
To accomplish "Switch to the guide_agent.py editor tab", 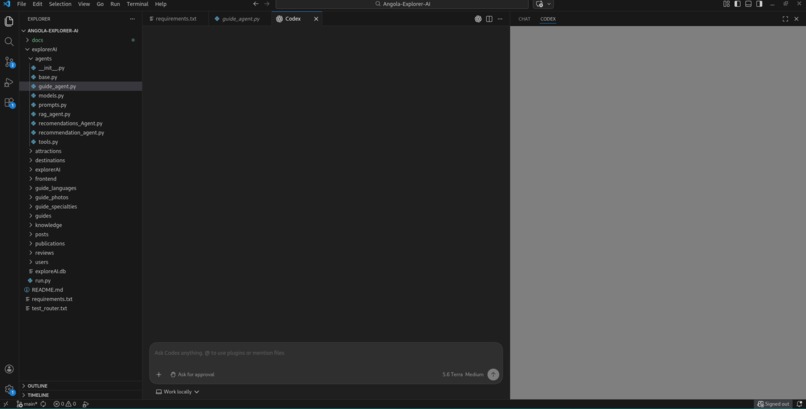I will [240, 19].
